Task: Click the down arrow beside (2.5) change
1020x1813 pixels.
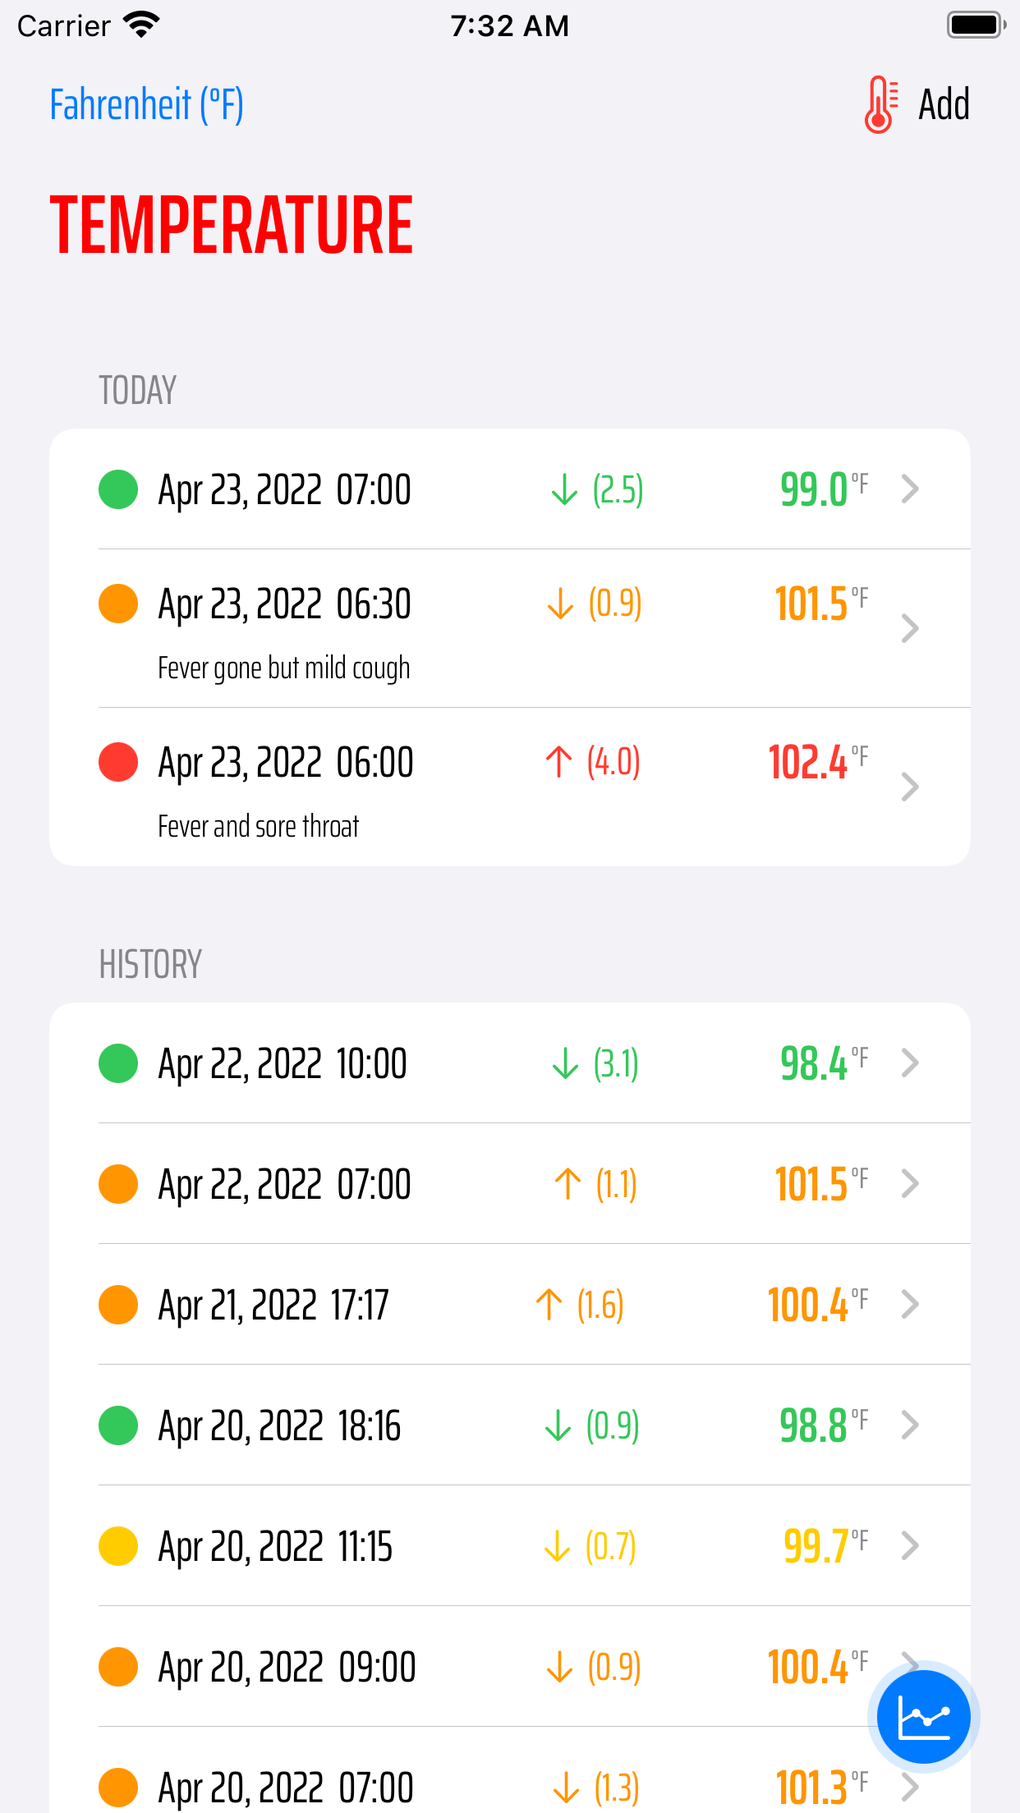Action: (564, 490)
